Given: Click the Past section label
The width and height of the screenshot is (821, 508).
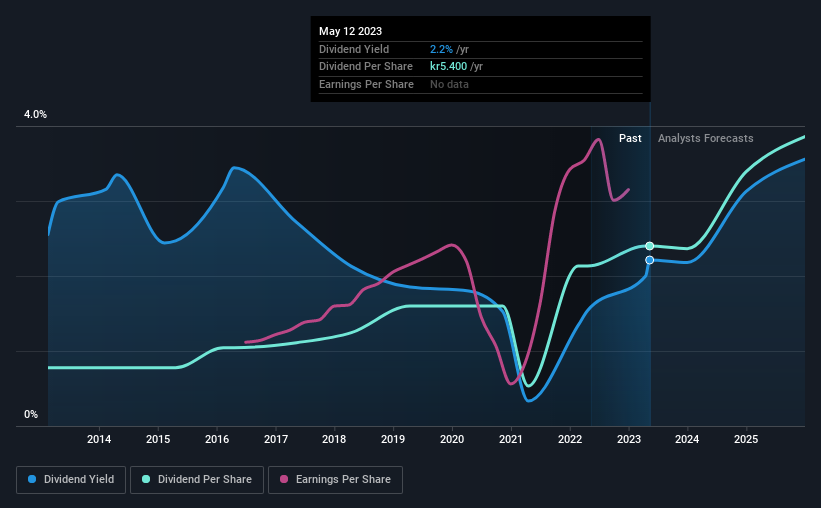Looking at the screenshot, I should (x=630, y=138).
